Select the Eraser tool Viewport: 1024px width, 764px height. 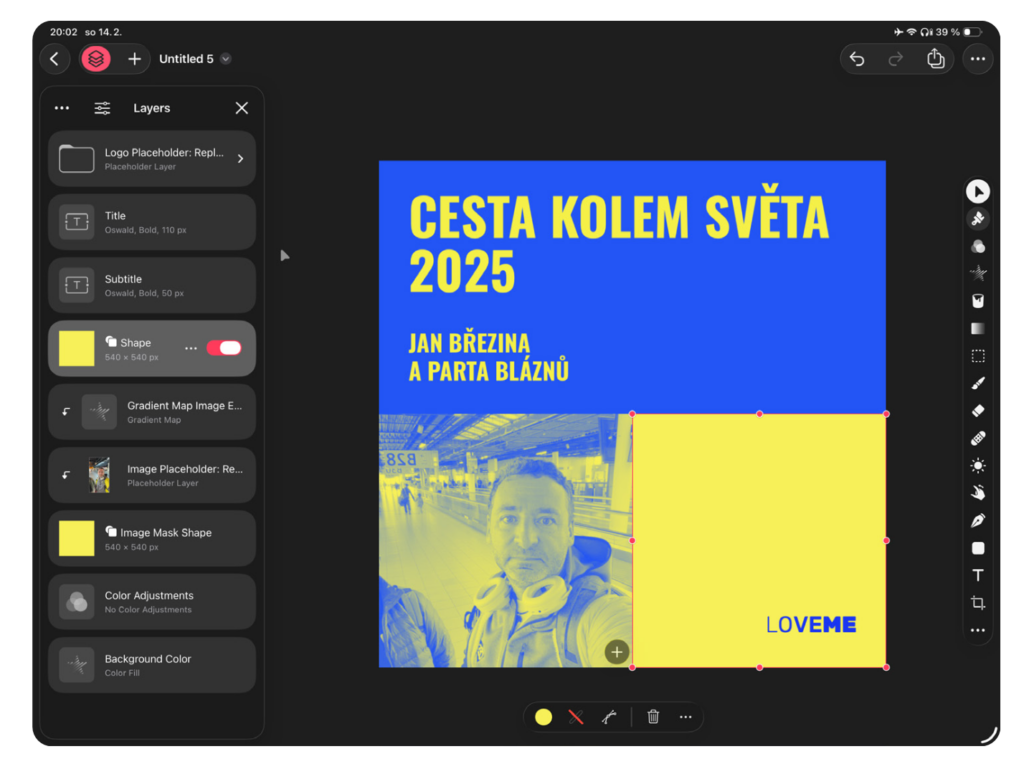point(977,410)
